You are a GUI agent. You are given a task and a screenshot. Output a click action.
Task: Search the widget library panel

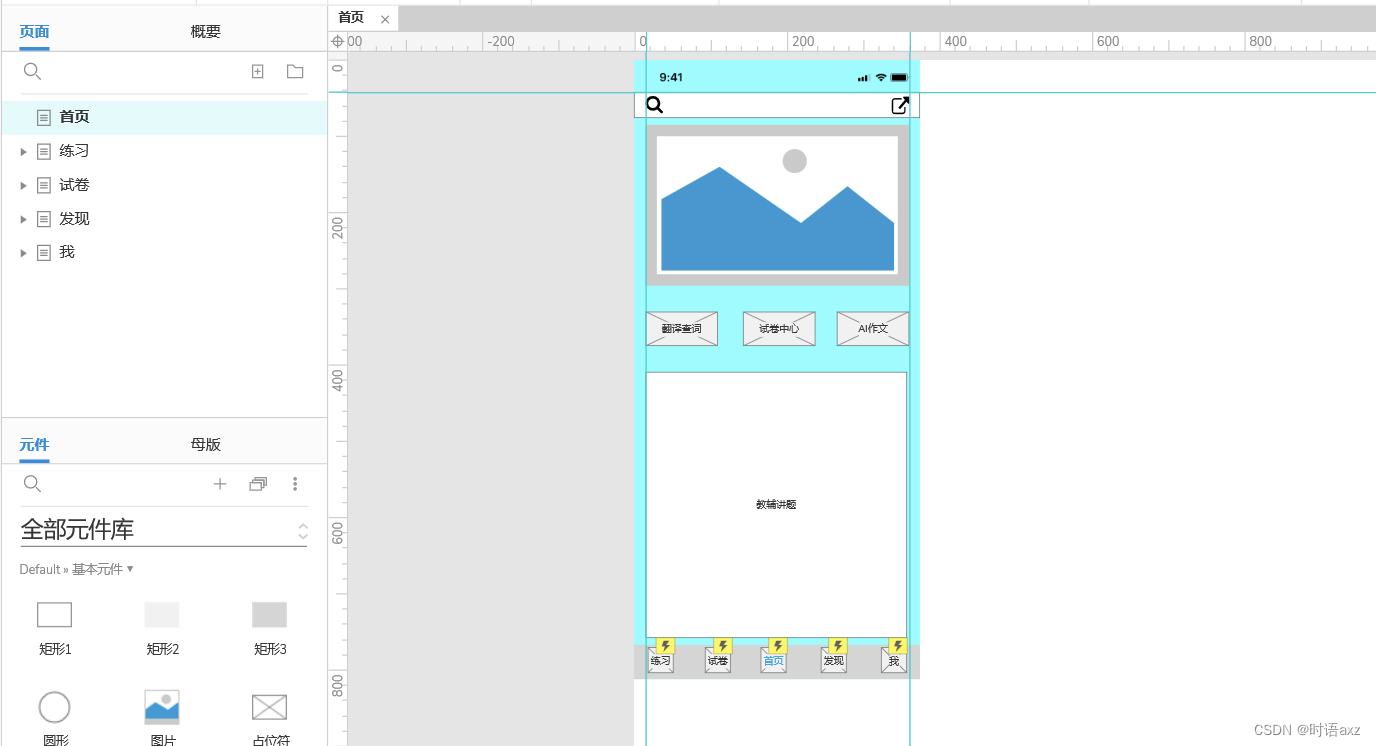coord(32,484)
